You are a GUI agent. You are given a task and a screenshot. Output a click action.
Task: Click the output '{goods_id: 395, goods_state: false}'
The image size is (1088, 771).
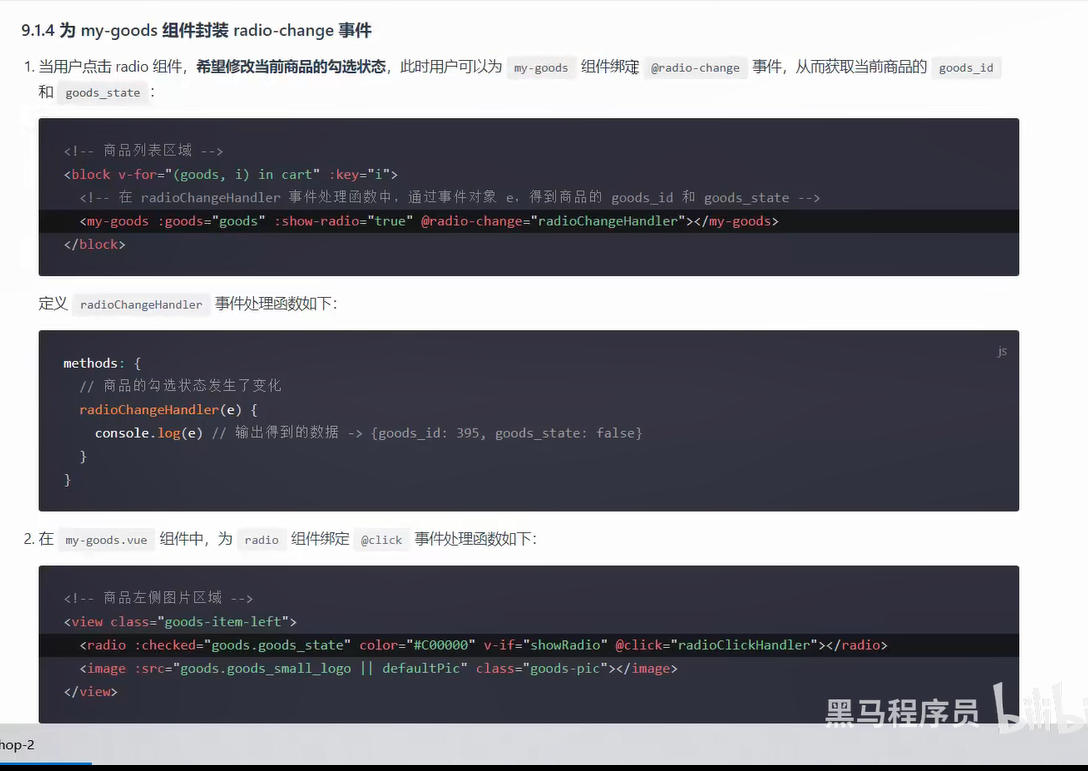507,433
